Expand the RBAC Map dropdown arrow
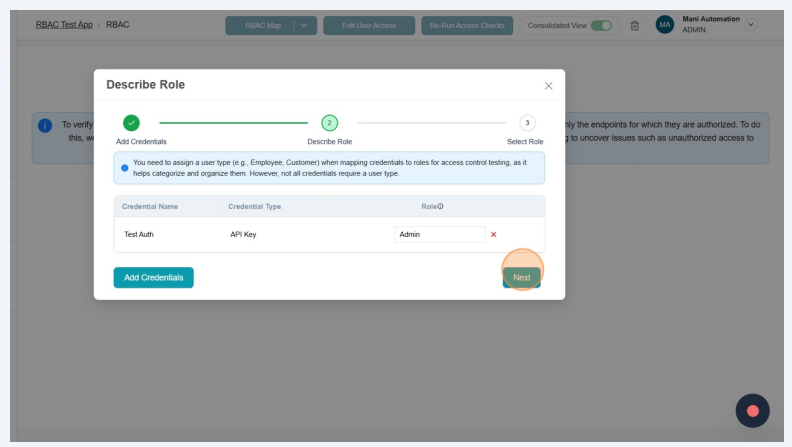This screenshot has width=792, height=447. pos(304,25)
